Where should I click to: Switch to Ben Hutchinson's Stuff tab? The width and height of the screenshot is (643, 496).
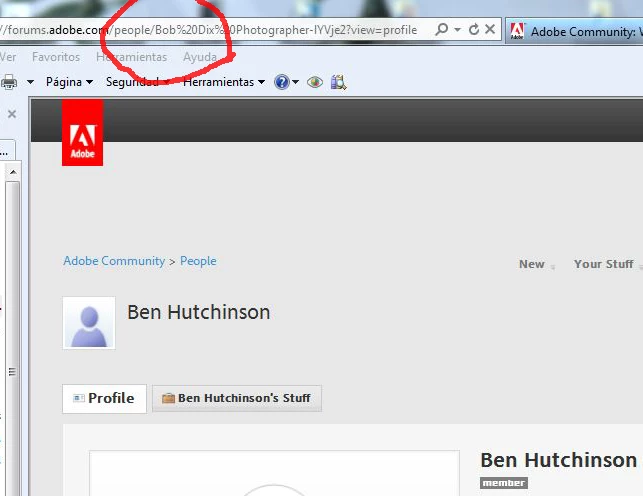[237, 398]
